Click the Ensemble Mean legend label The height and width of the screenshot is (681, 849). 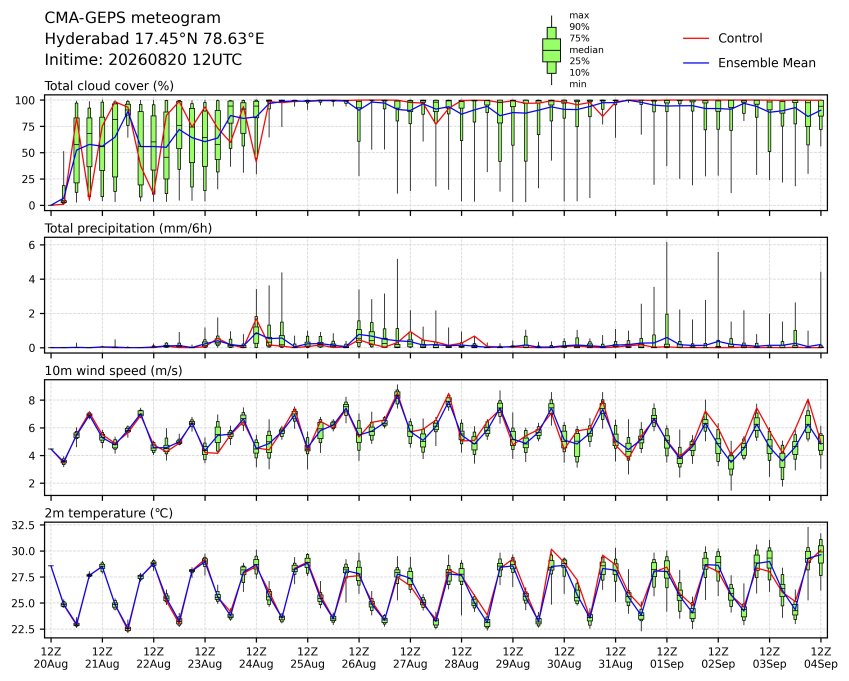coord(767,63)
